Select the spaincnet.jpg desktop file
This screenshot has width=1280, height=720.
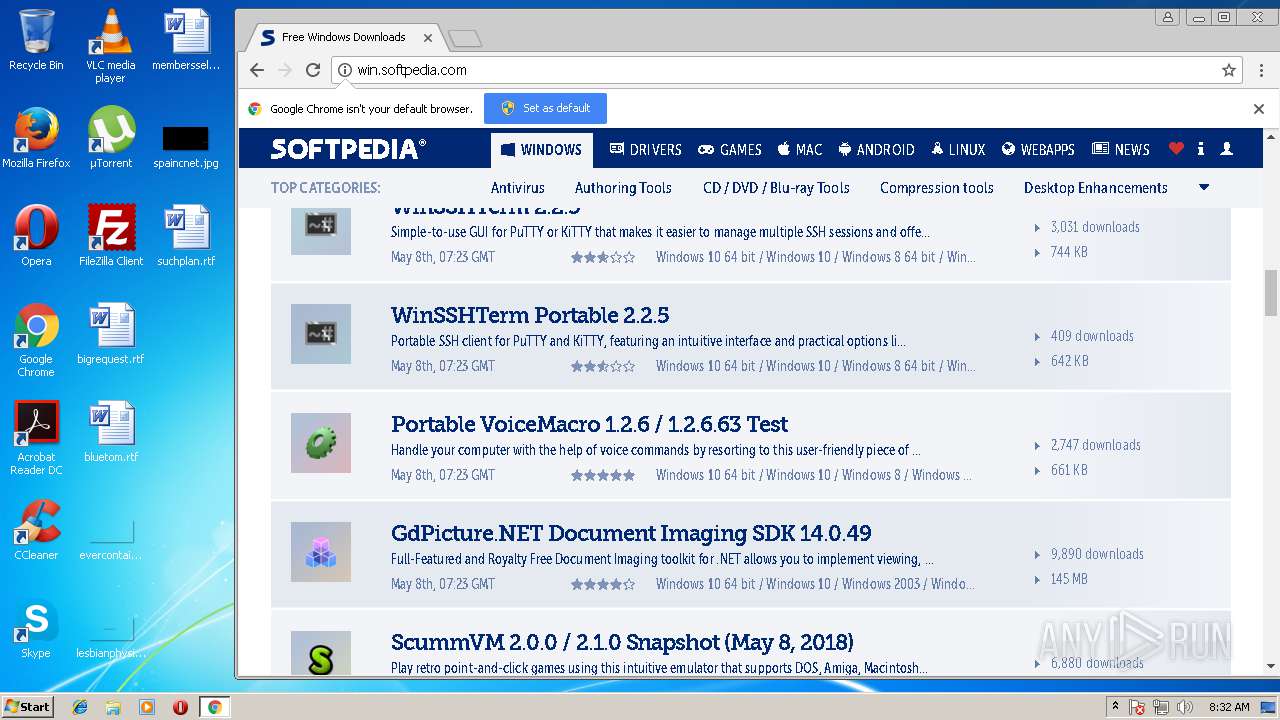[185, 146]
